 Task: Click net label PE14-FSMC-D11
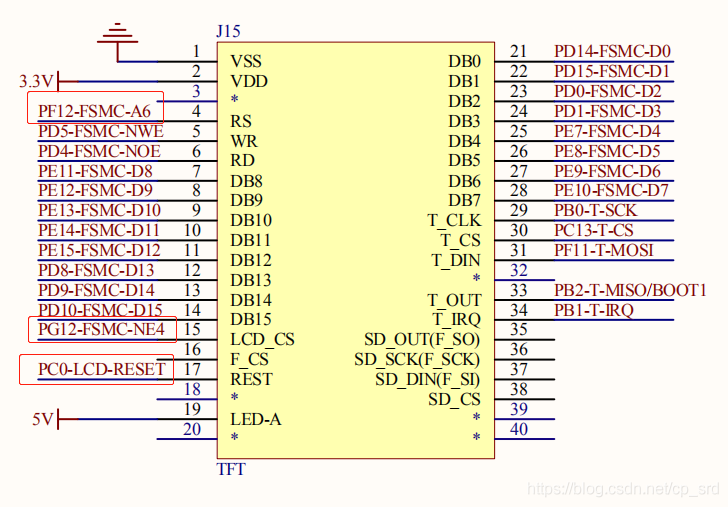(x=99, y=230)
